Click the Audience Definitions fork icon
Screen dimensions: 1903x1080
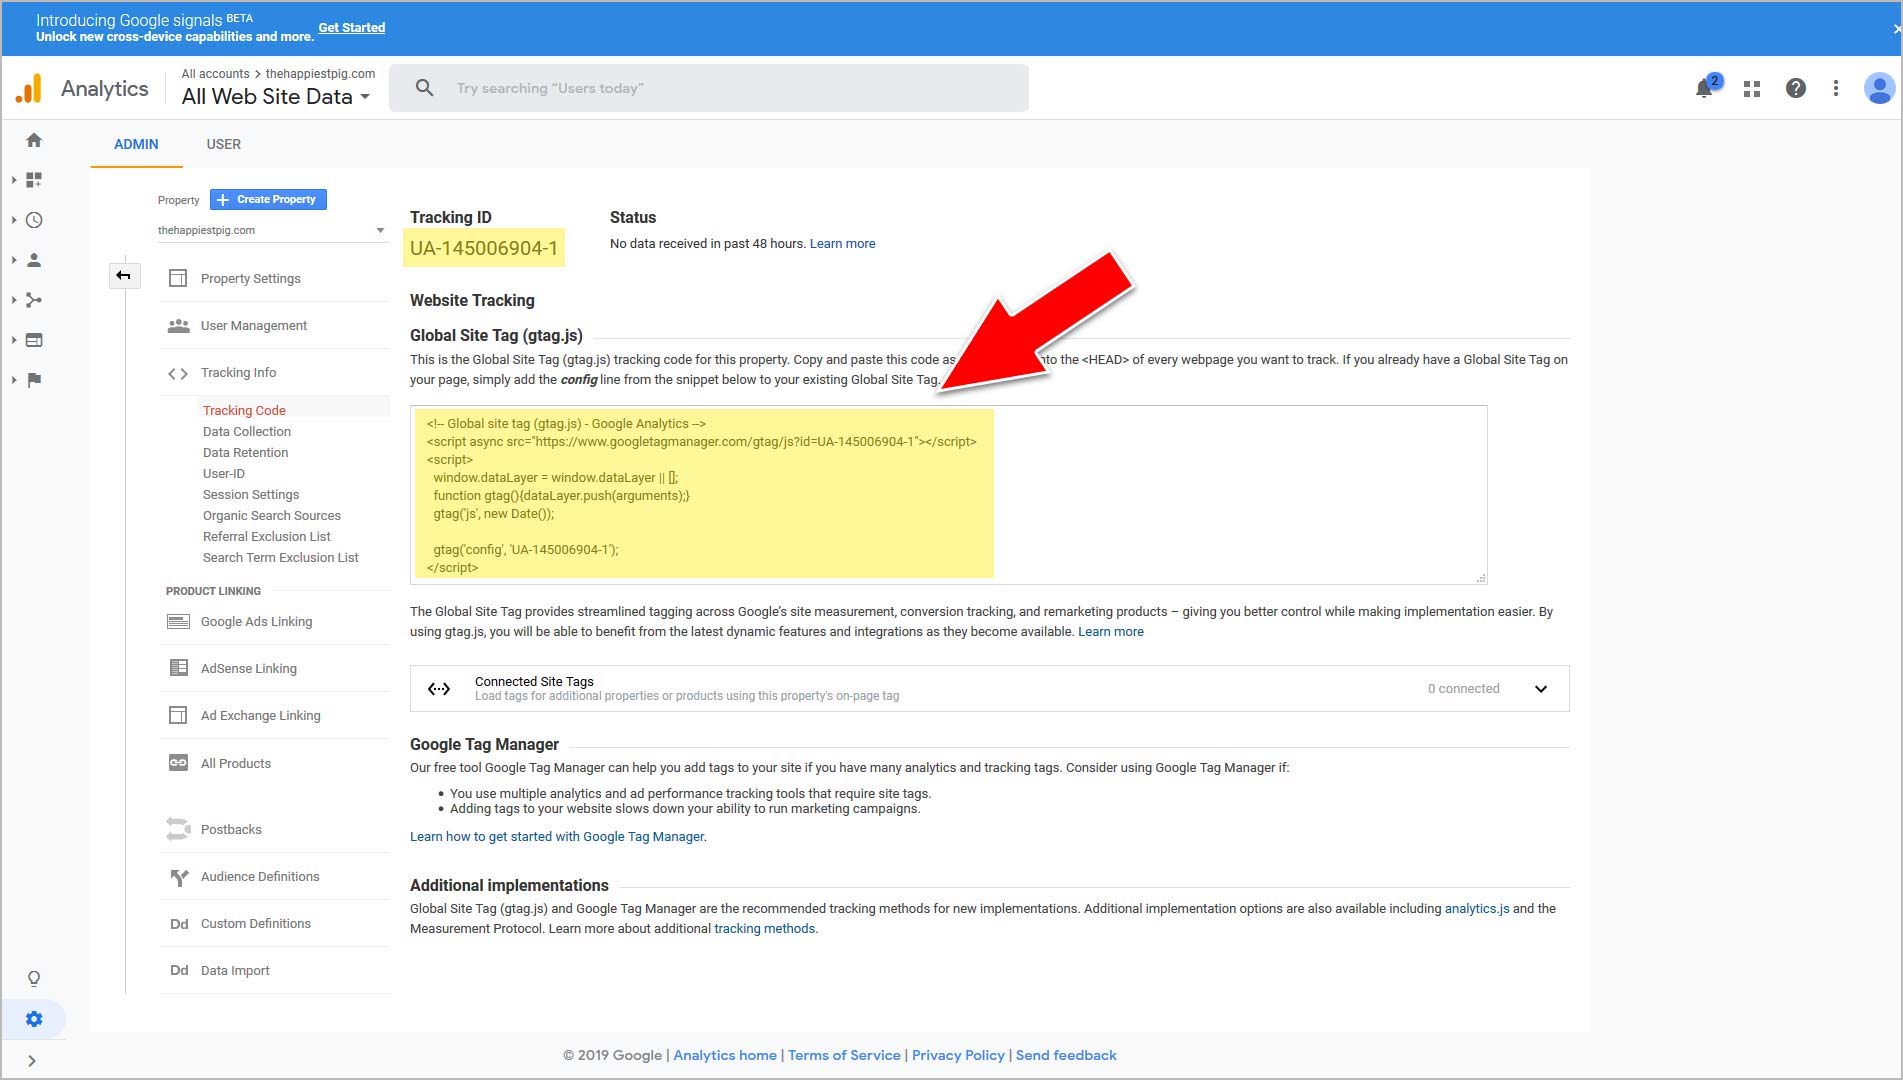click(179, 877)
